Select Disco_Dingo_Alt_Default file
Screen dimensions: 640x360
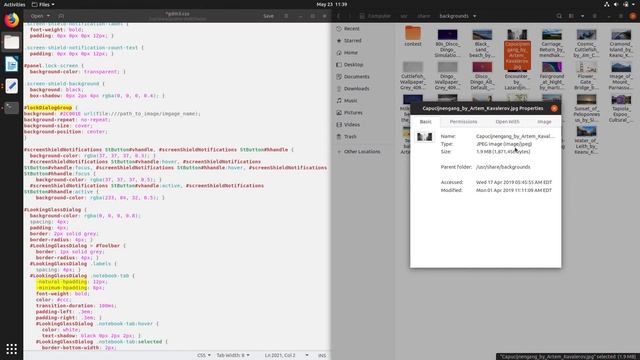click(x=482, y=76)
